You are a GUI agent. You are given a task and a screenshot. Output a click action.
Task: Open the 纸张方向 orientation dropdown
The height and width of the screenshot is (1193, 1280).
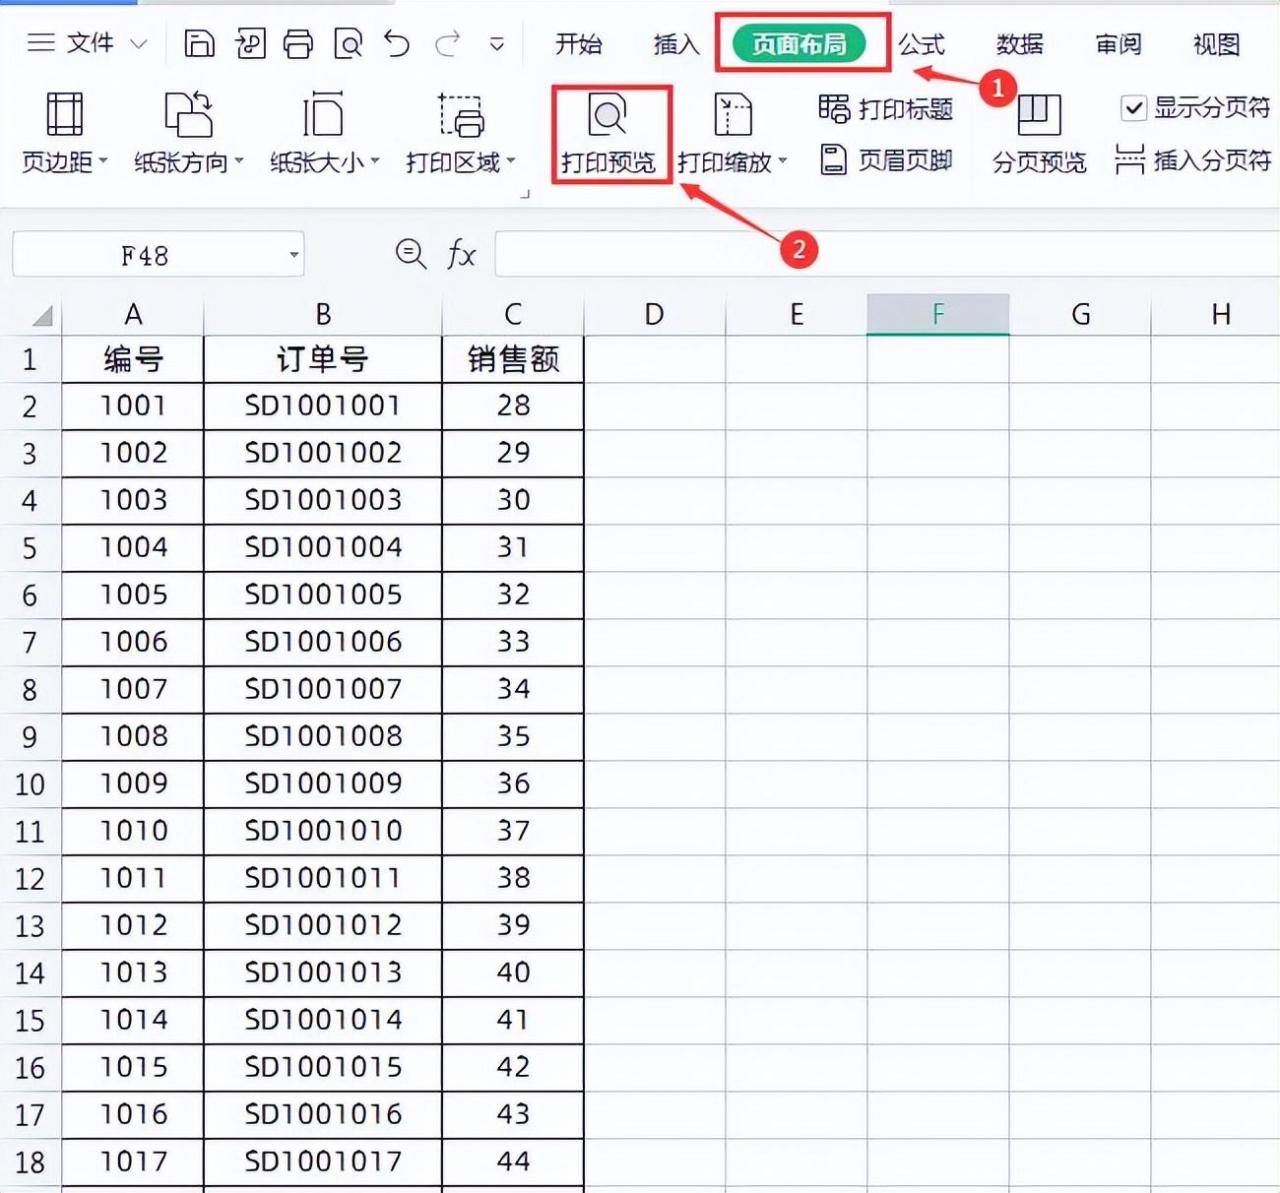189,132
